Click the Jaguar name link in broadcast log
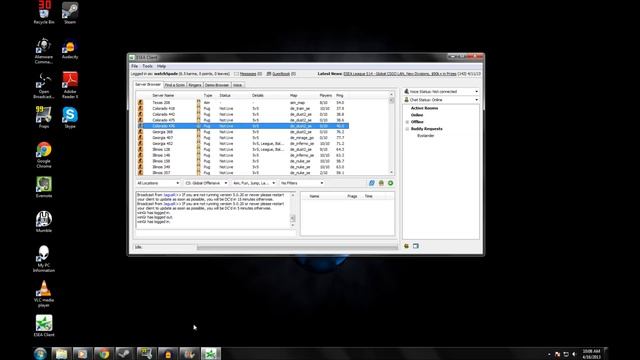Screen dimensions: 640x360 click(169, 195)
